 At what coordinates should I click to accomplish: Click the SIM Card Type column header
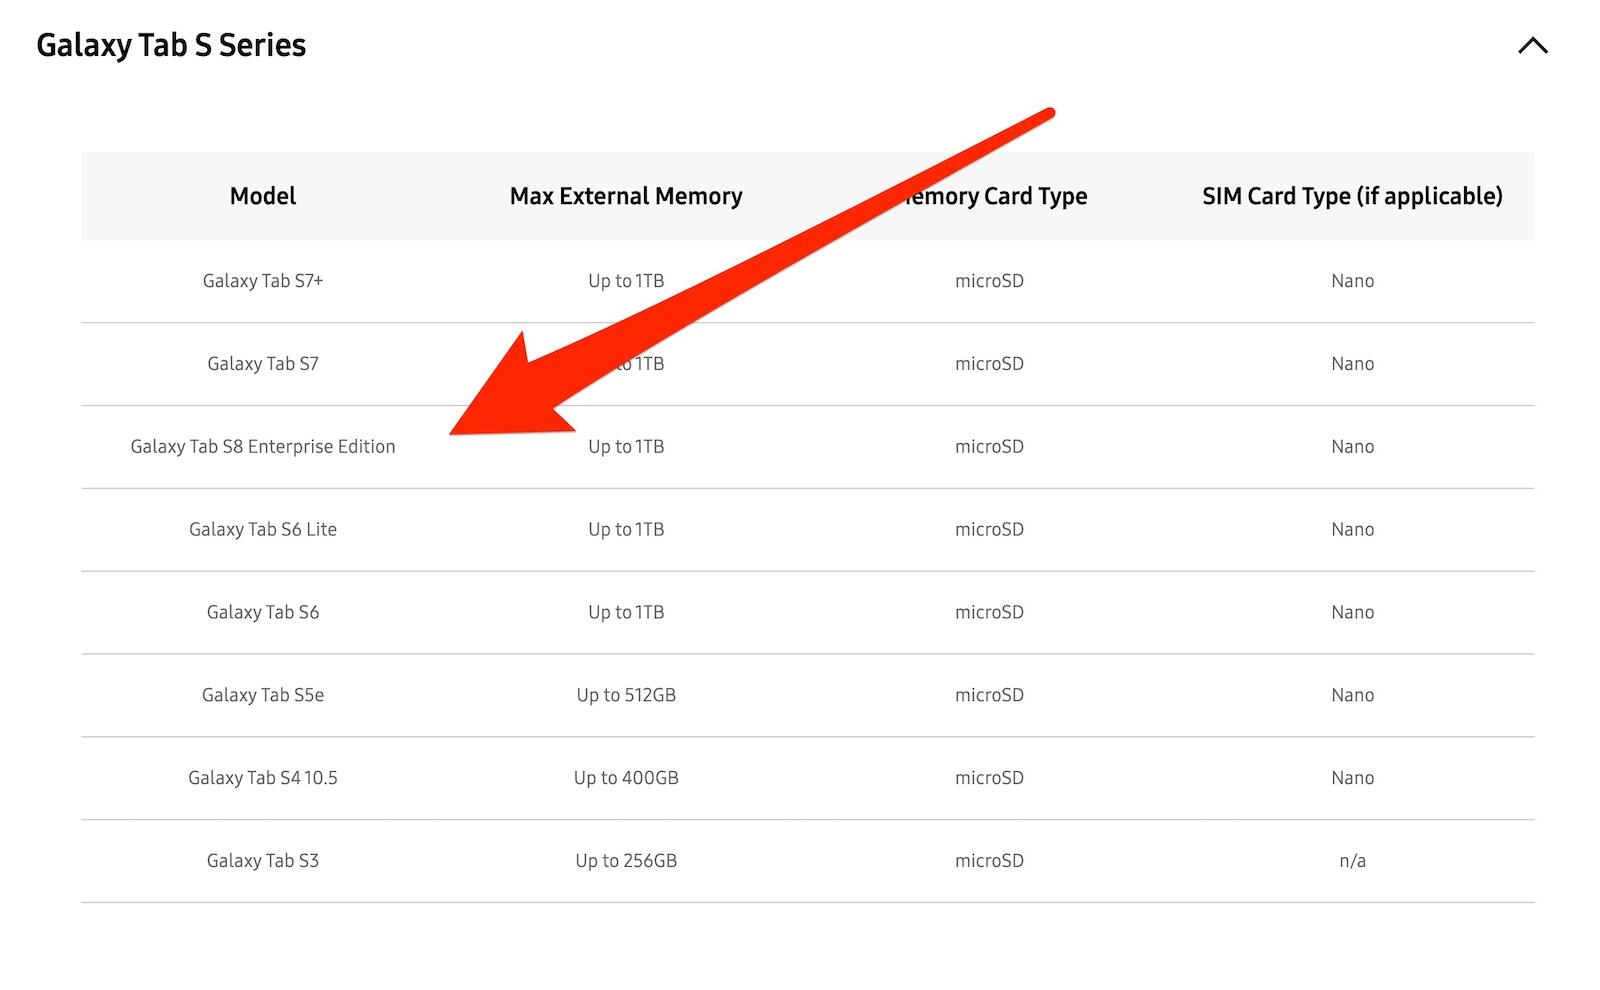[x=1352, y=196]
